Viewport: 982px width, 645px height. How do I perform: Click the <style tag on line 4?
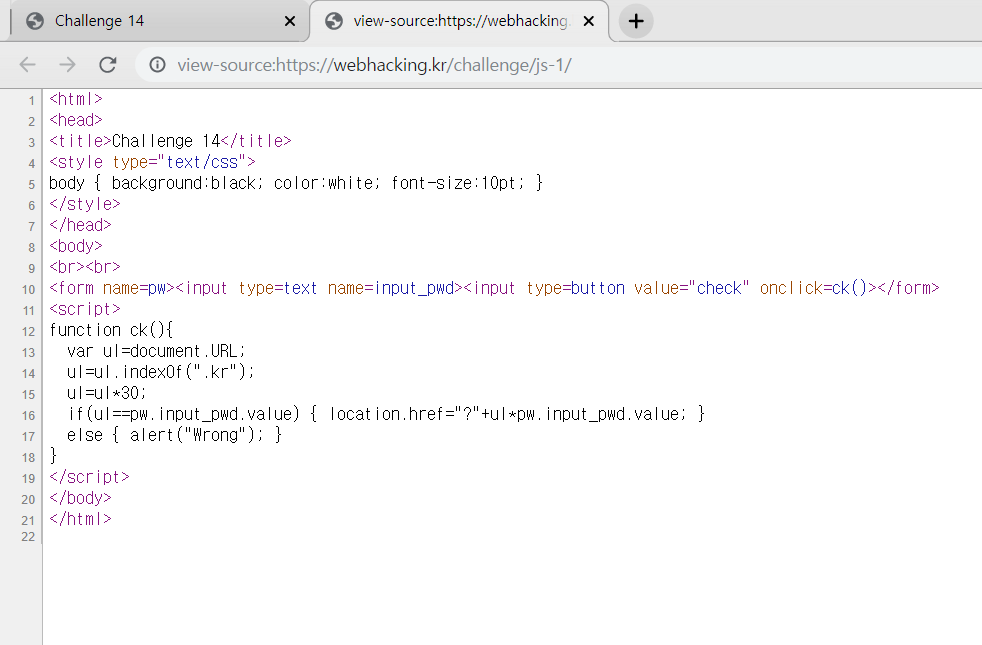tap(76, 162)
